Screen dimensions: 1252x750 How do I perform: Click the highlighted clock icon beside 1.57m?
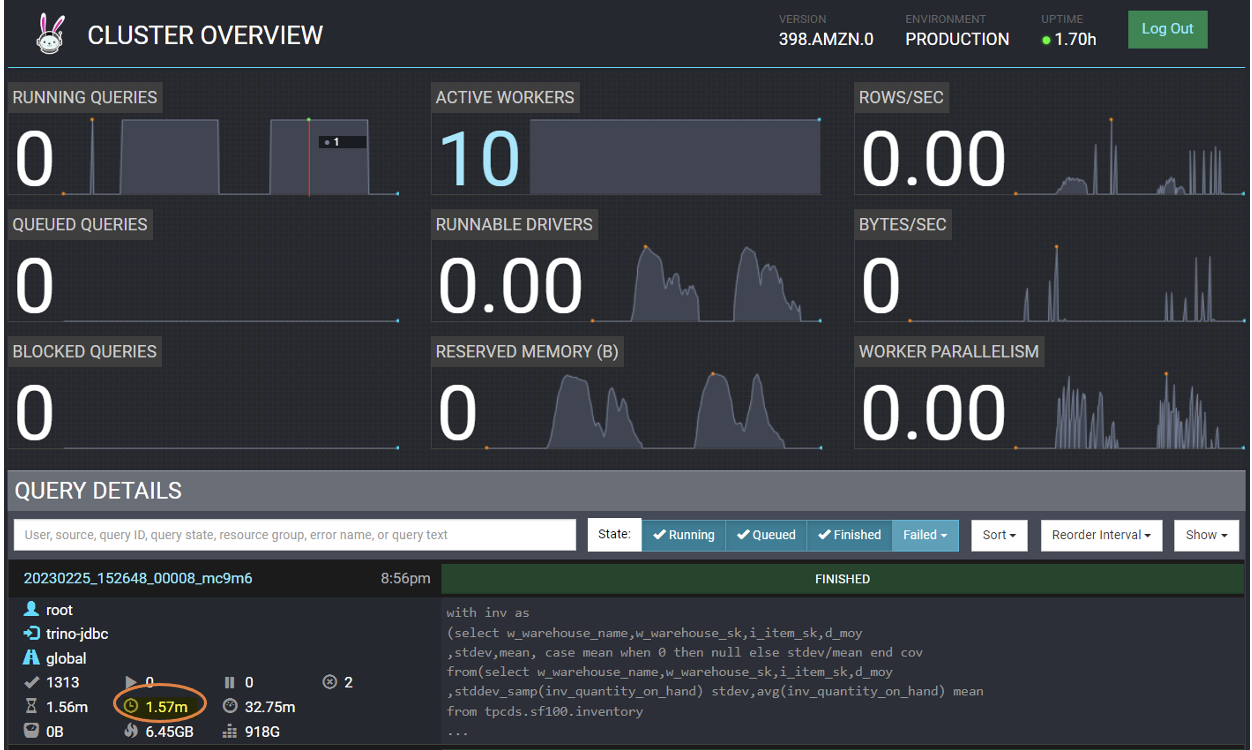coord(130,707)
